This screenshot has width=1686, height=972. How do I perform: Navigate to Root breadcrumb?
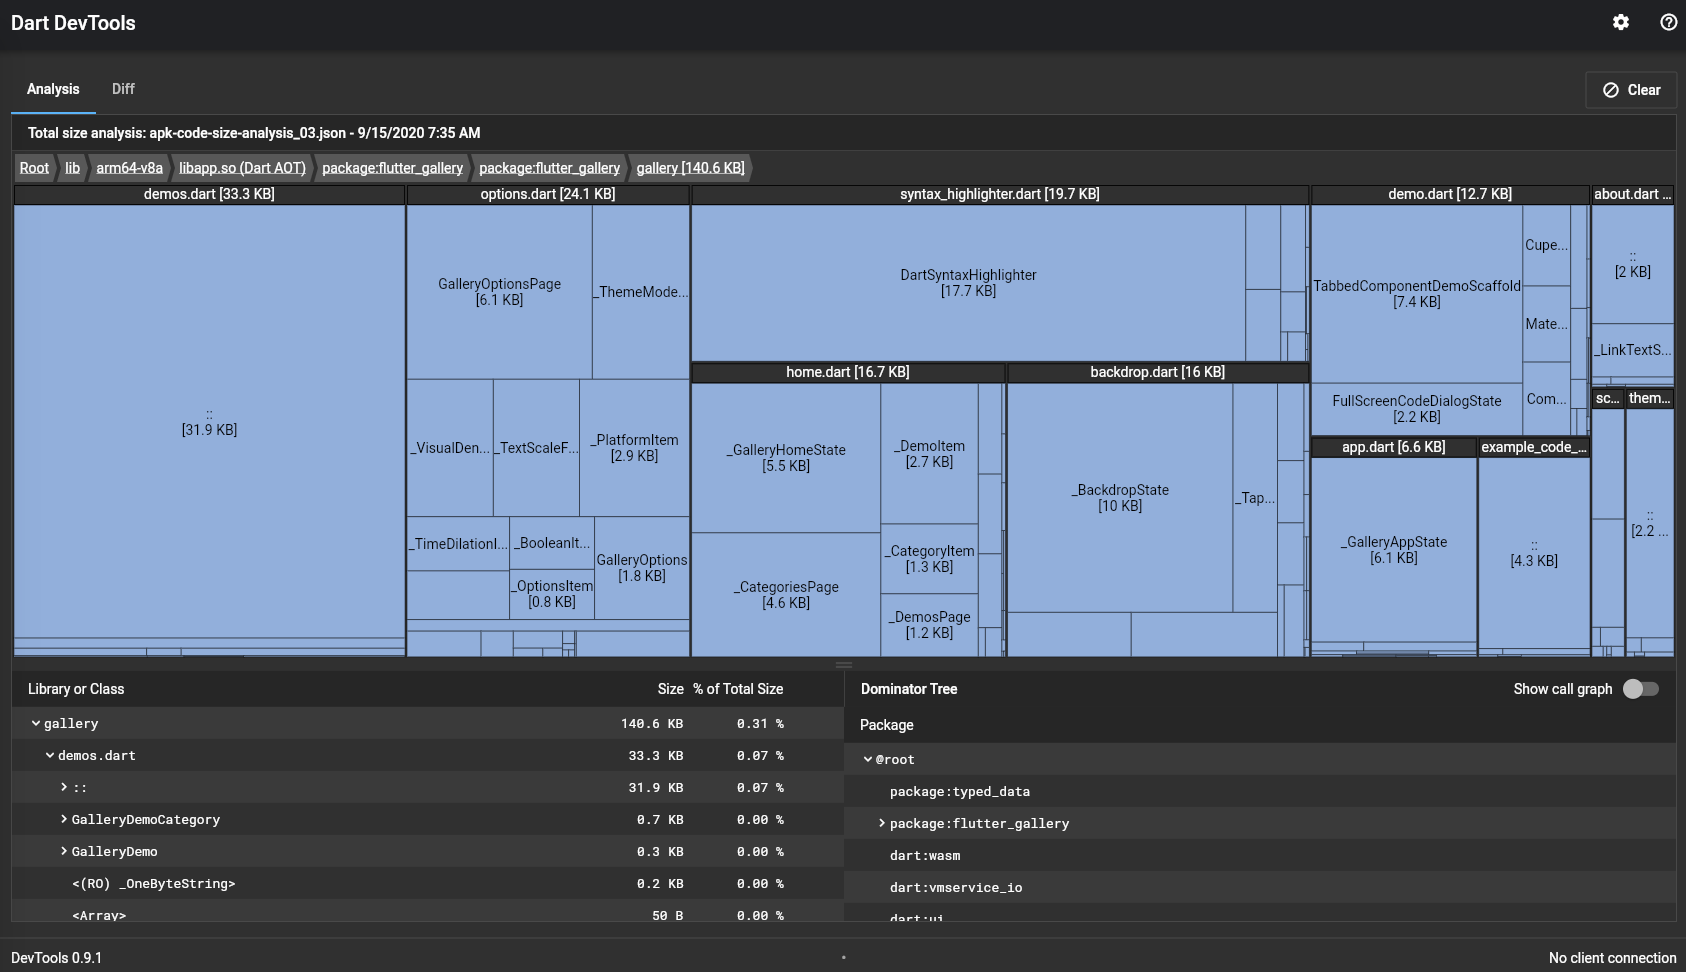click(33, 167)
